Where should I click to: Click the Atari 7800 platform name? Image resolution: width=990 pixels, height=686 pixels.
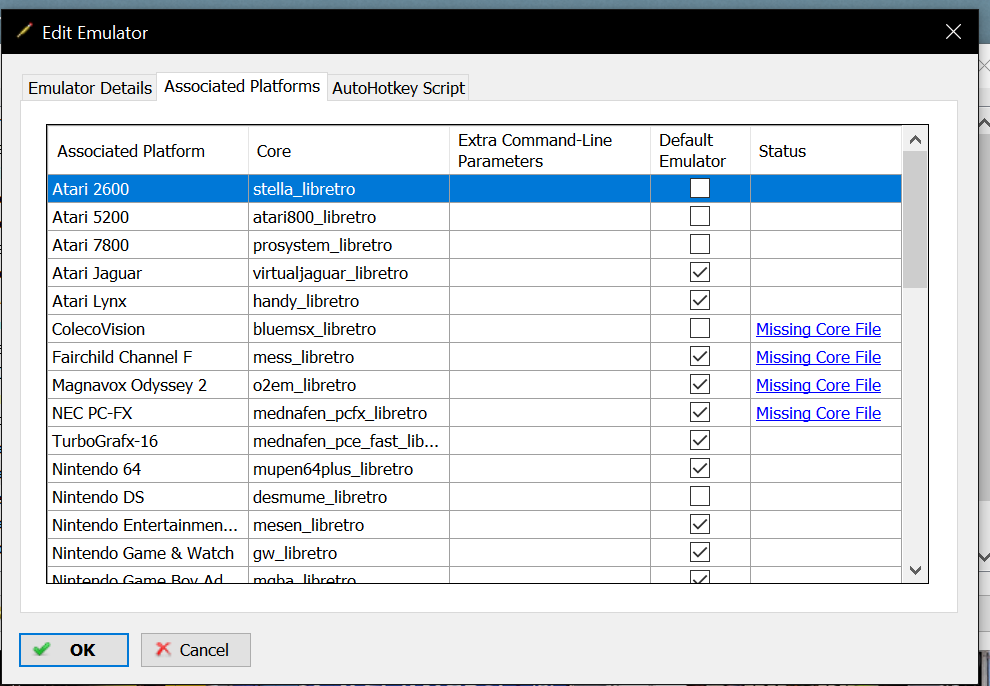[90, 245]
